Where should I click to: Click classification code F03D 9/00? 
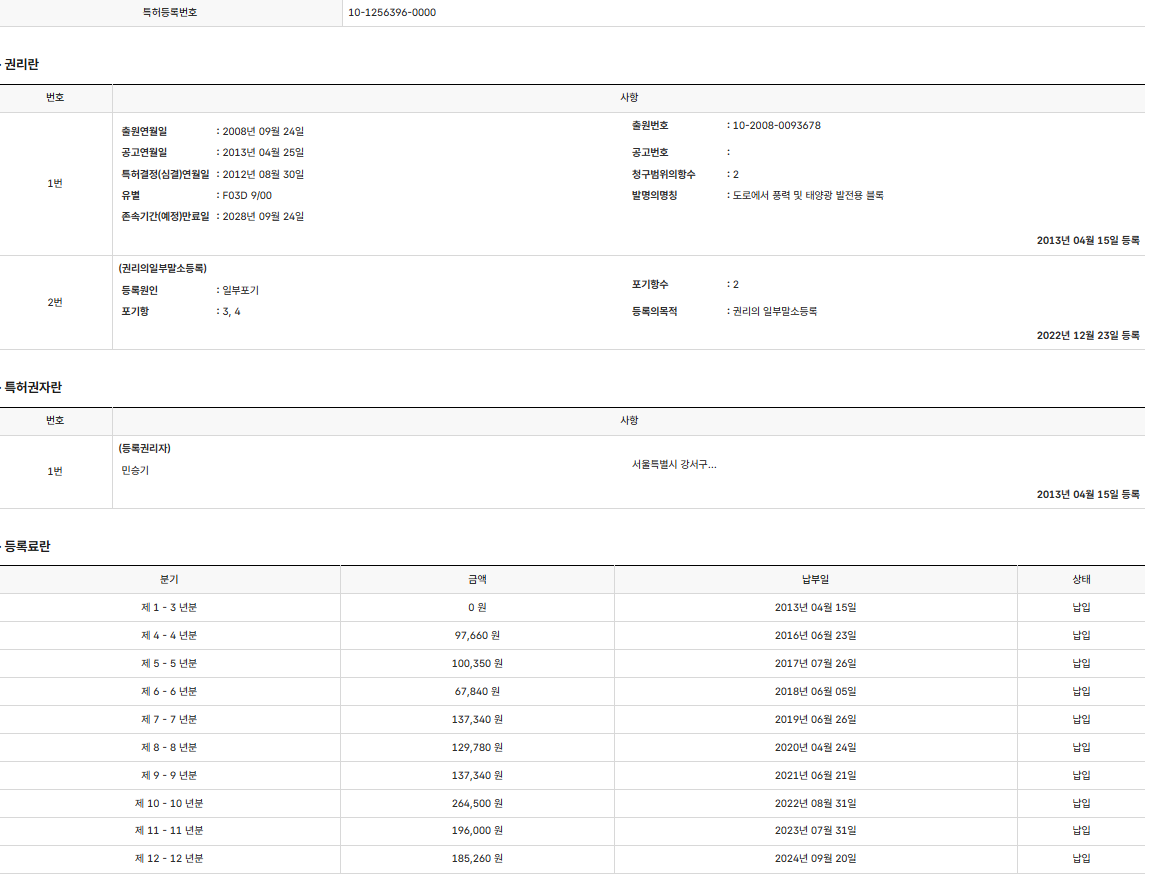pos(247,196)
